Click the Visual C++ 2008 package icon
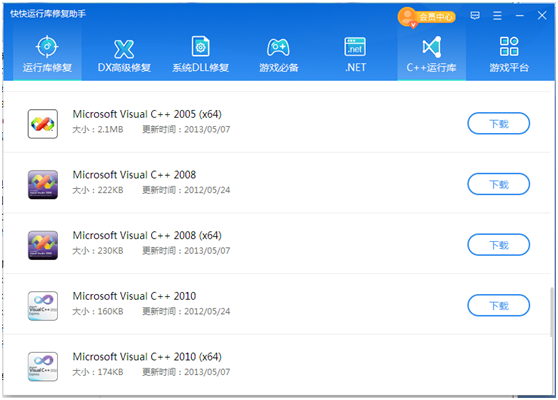 pos(43,184)
